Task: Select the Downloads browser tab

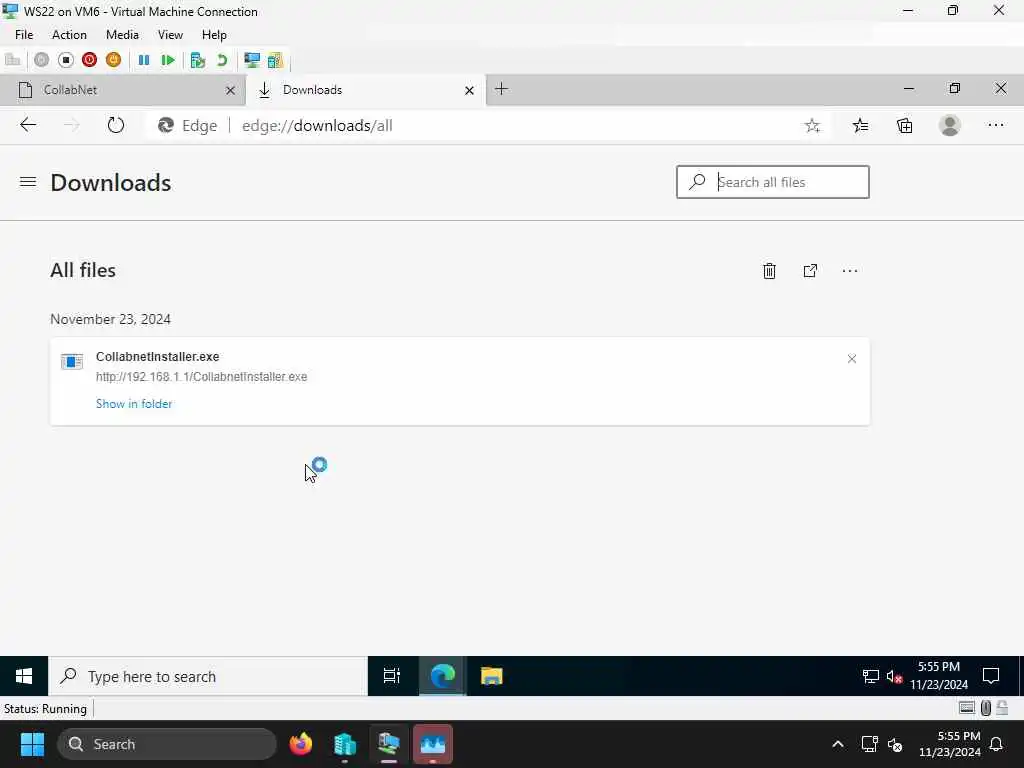Action: (365, 90)
